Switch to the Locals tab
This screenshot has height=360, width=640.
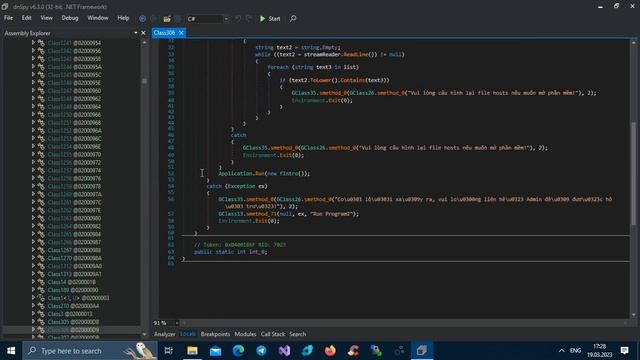(x=188, y=334)
